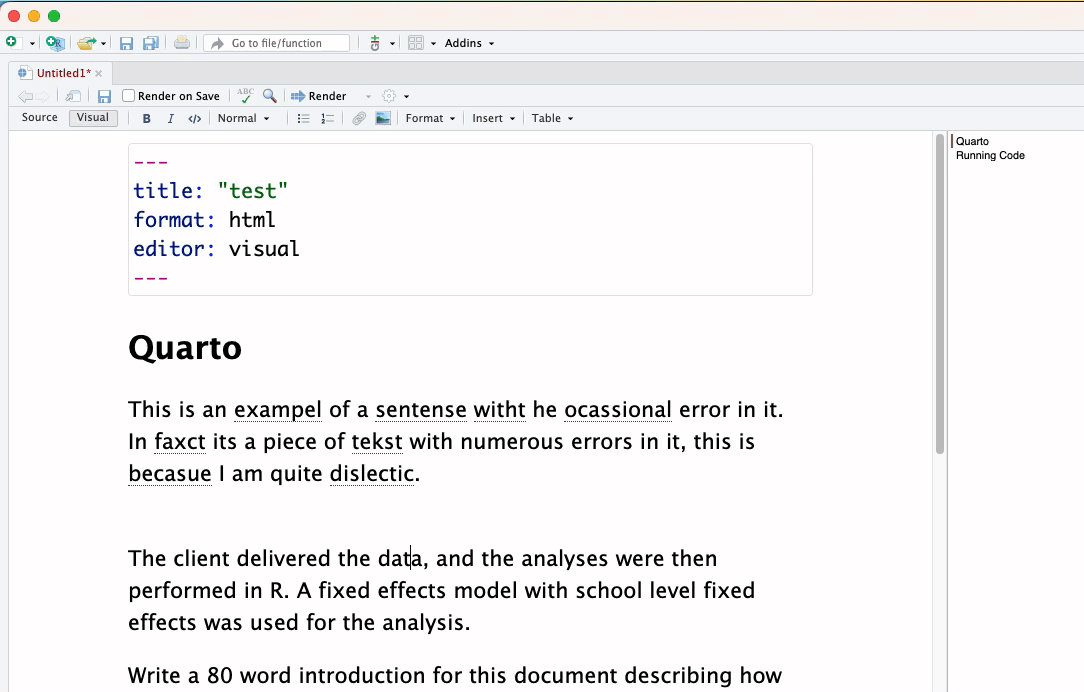
Task: Enable the Render on Save checkbox
Action: [x=129, y=95]
